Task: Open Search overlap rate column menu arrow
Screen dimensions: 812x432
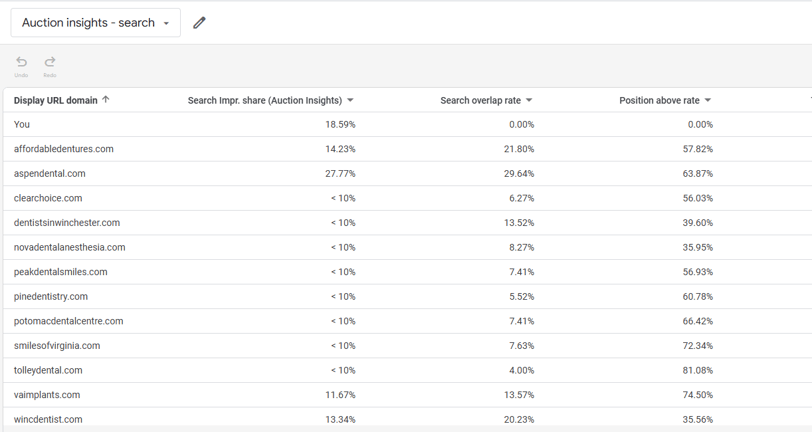Action: point(529,100)
